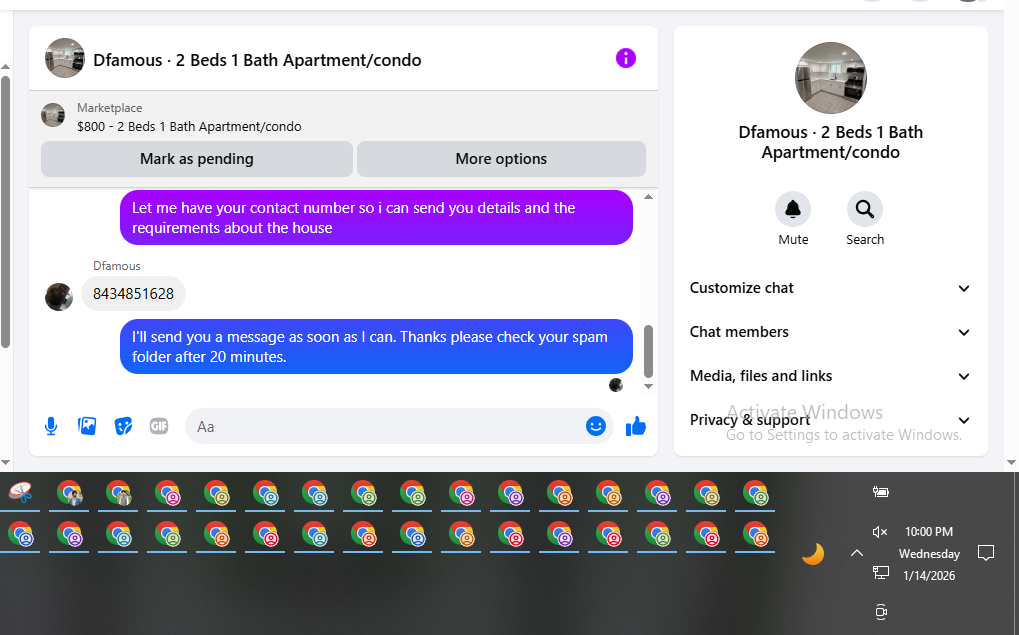This screenshot has width=1019, height=635.
Task: Expand Media, files and links section
Action: coord(830,376)
